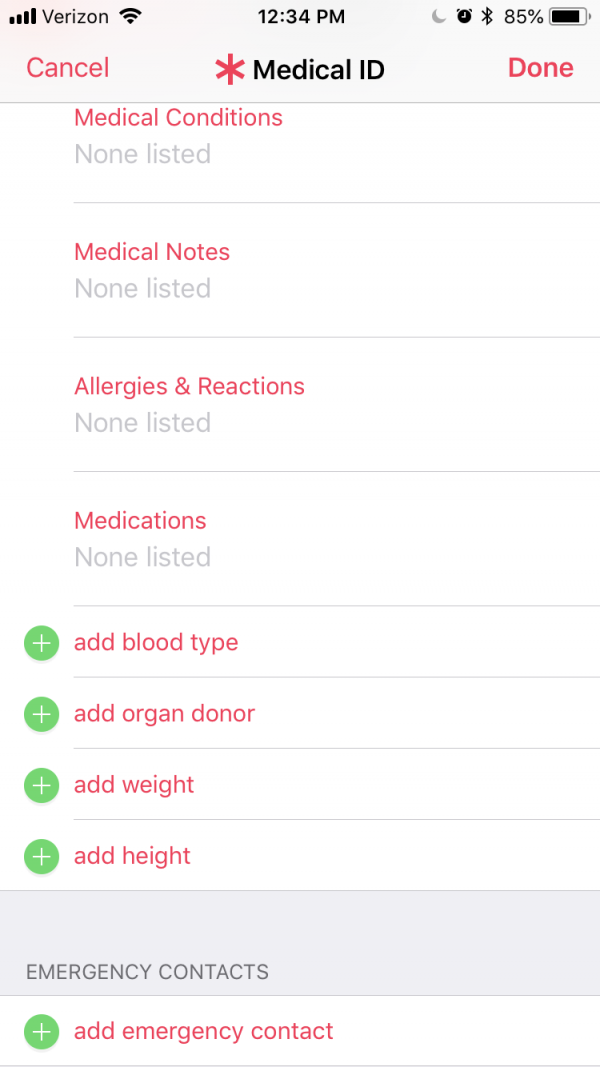The image size is (600, 1067).
Task: Tap green plus icon beside add weight
Action: [x=41, y=786]
